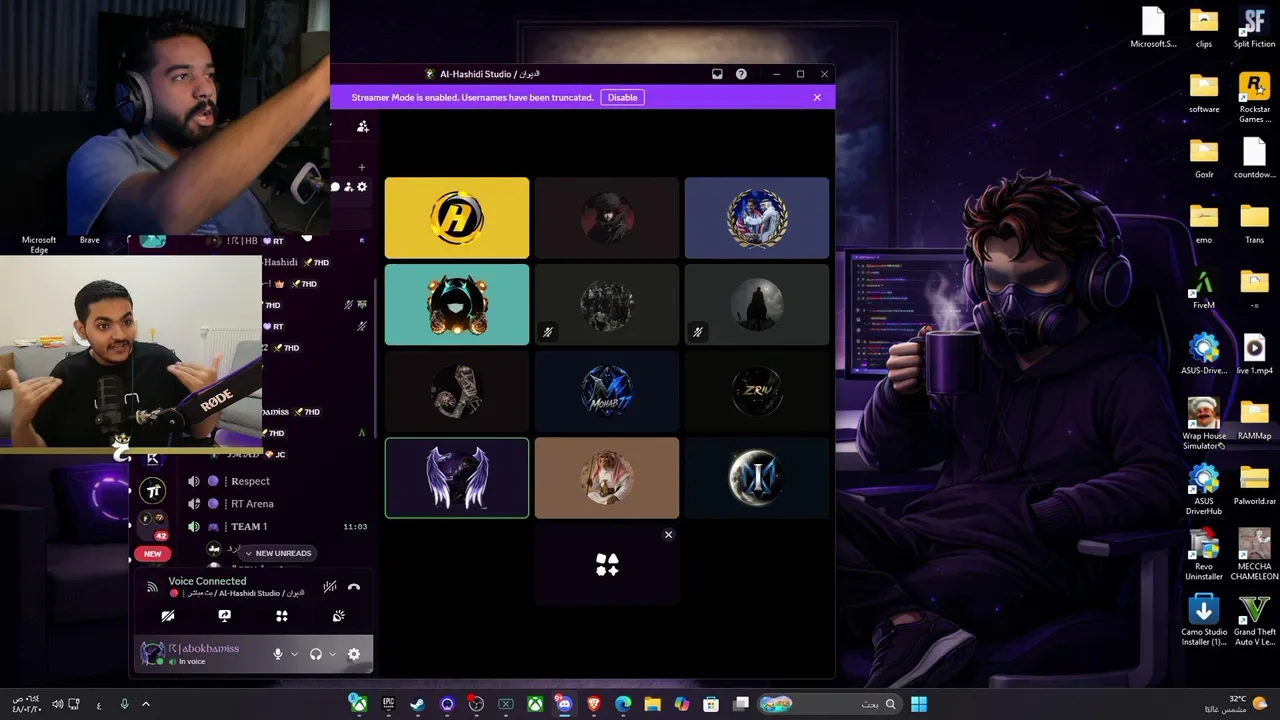The image size is (1280, 720).
Task: Open Discord from the taskbar
Action: tap(565, 704)
